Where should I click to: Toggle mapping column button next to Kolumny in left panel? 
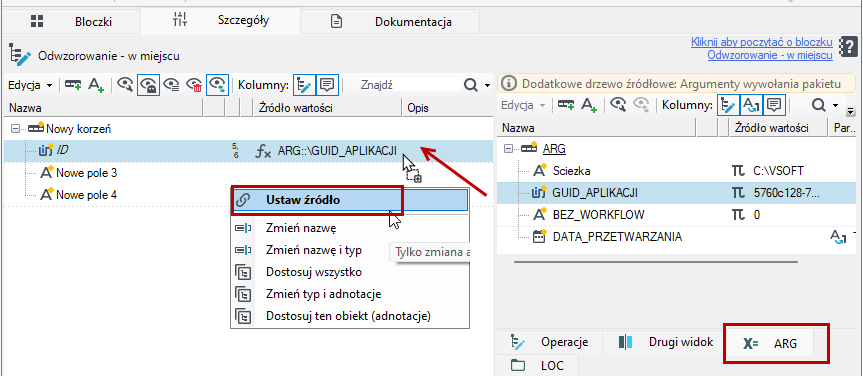click(303, 85)
